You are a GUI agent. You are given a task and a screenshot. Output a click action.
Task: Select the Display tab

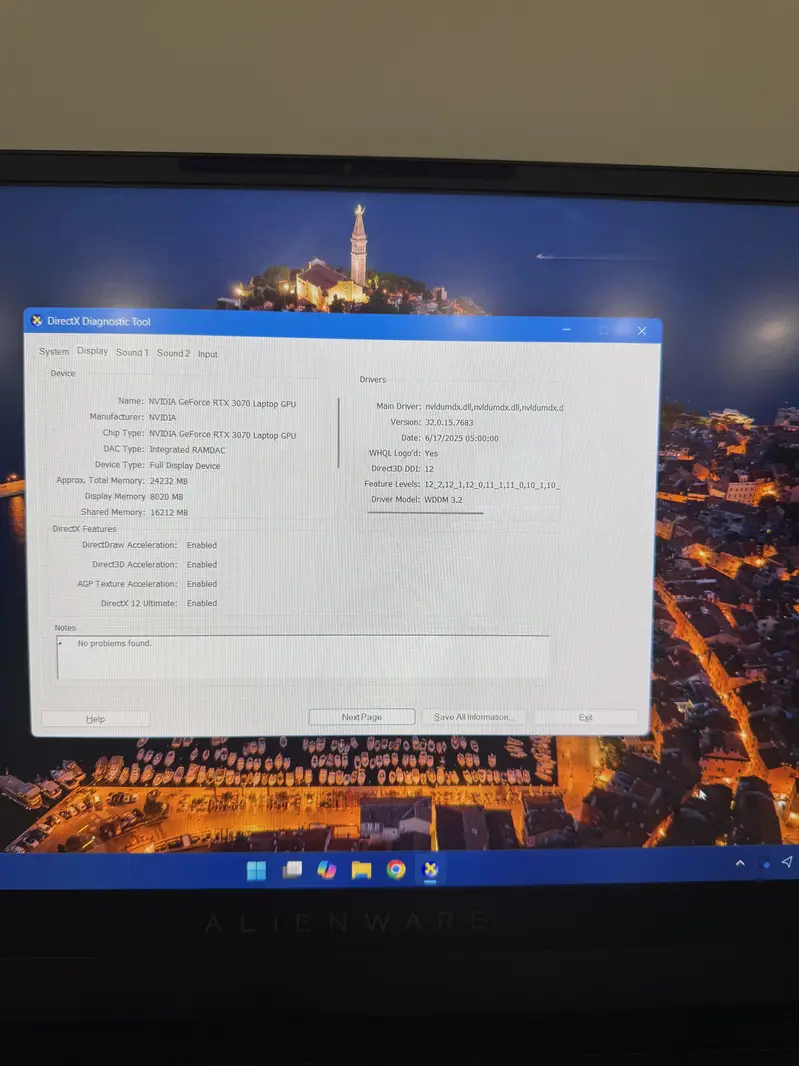pyautogui.click(x=93, y=351)
